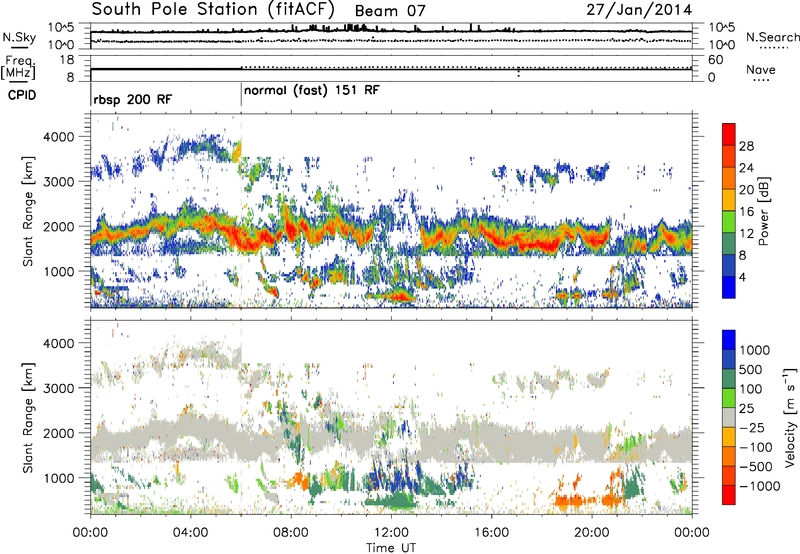Click the 04:00 time tick label
This screenshot has width=800, height=554.
point(190,533)
